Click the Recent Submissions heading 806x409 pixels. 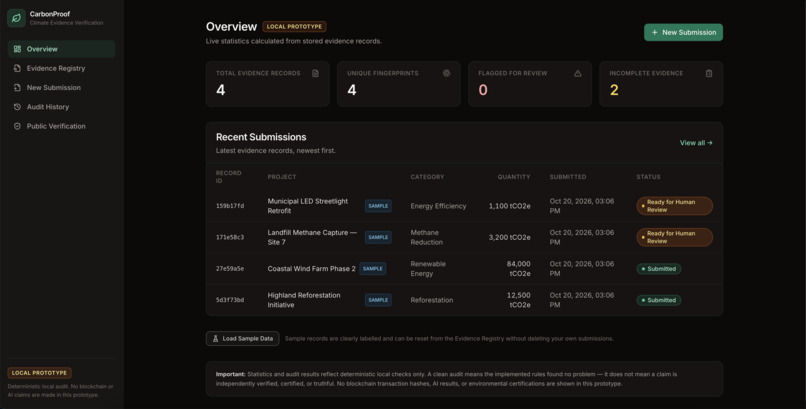(x=261, y=137)
